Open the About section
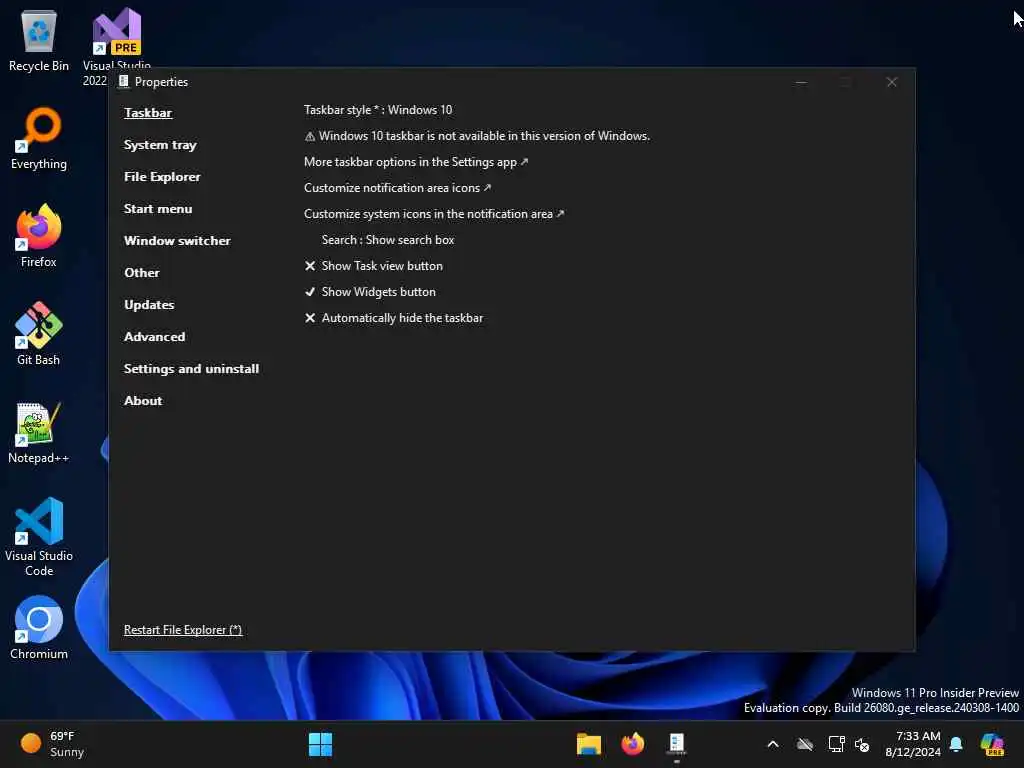The image size is (1024, 768). 143,401
